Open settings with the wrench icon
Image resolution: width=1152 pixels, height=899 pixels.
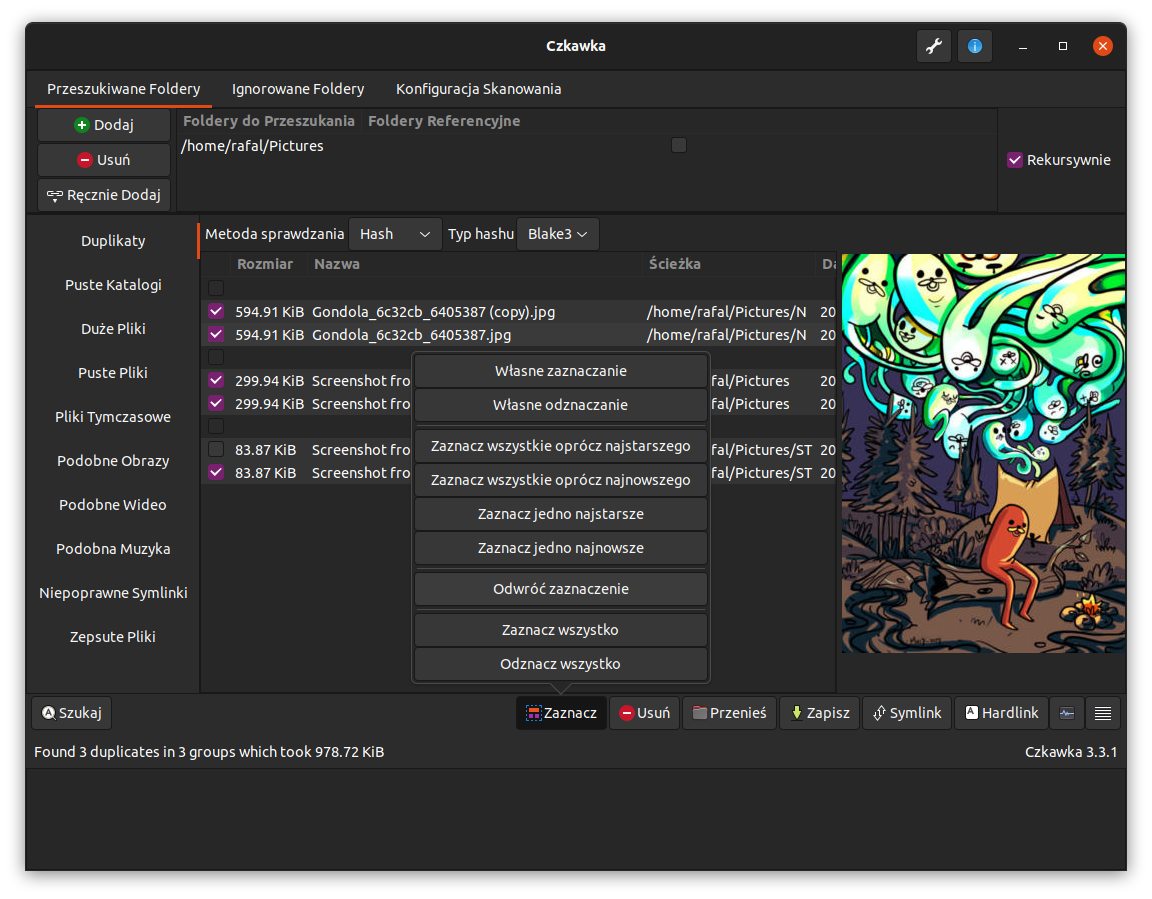tap(933, 46)
